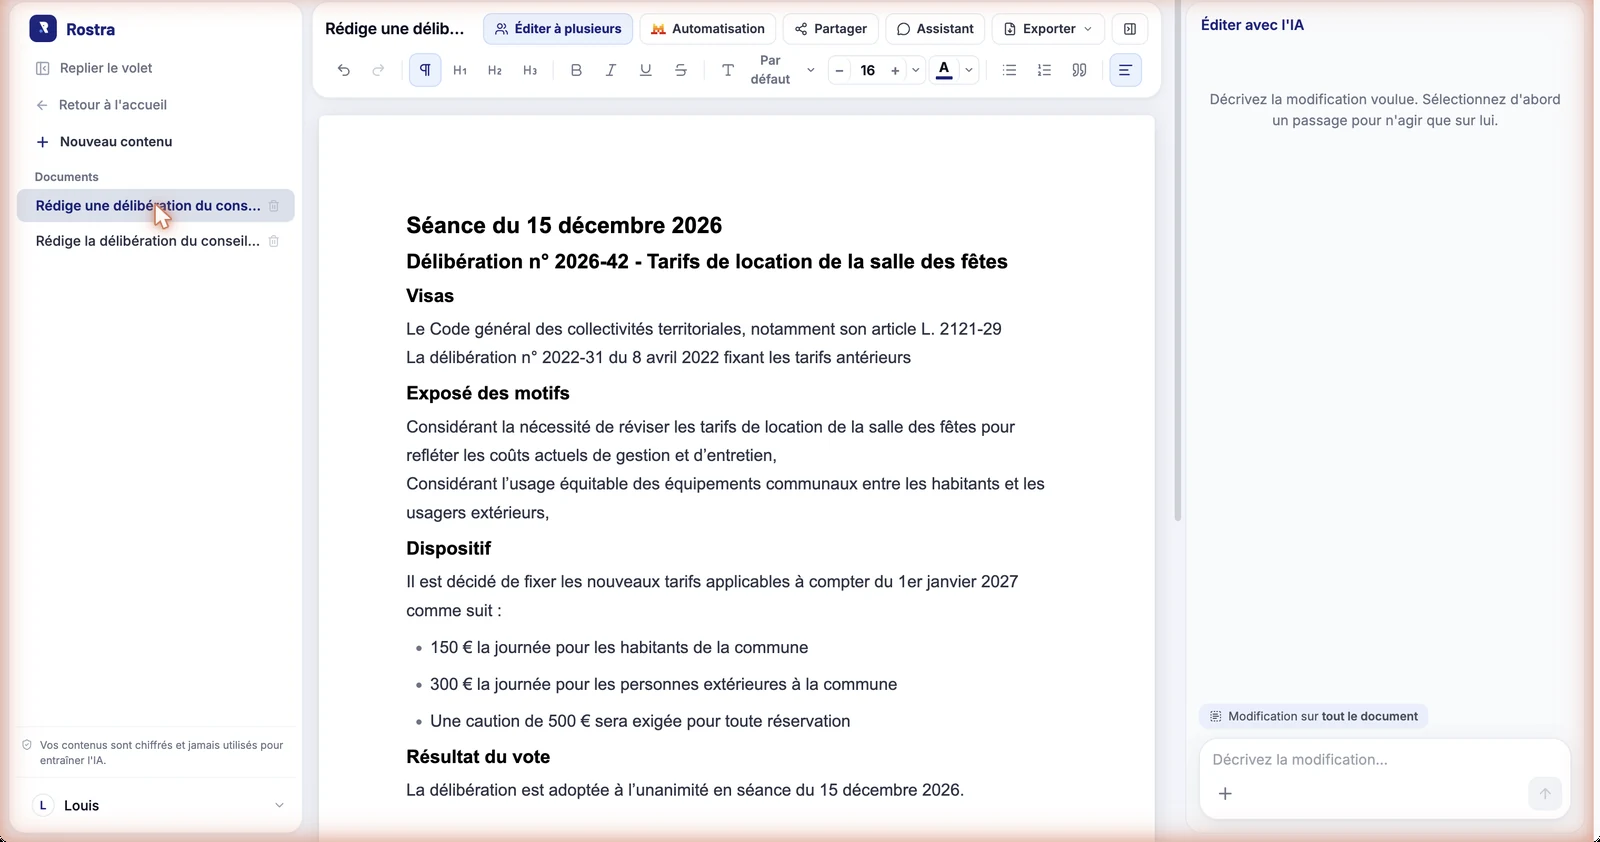
Task: Apply Heading 1 style
Action: (x=460, y=70)
